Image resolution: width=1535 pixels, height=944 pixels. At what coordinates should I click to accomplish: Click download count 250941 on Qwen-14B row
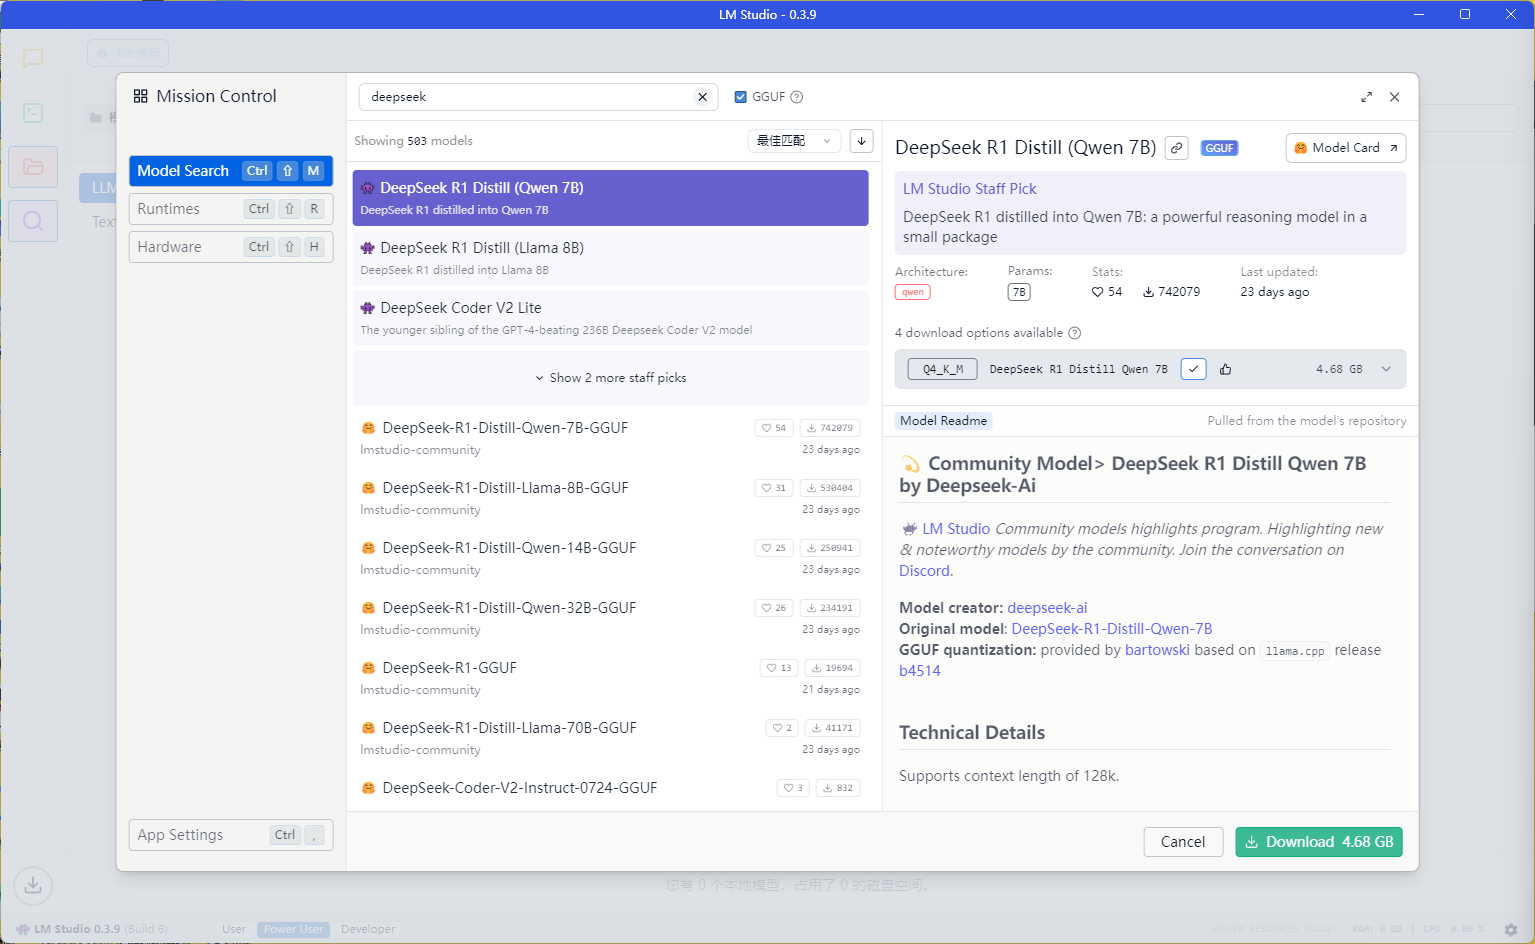[830, 548]
